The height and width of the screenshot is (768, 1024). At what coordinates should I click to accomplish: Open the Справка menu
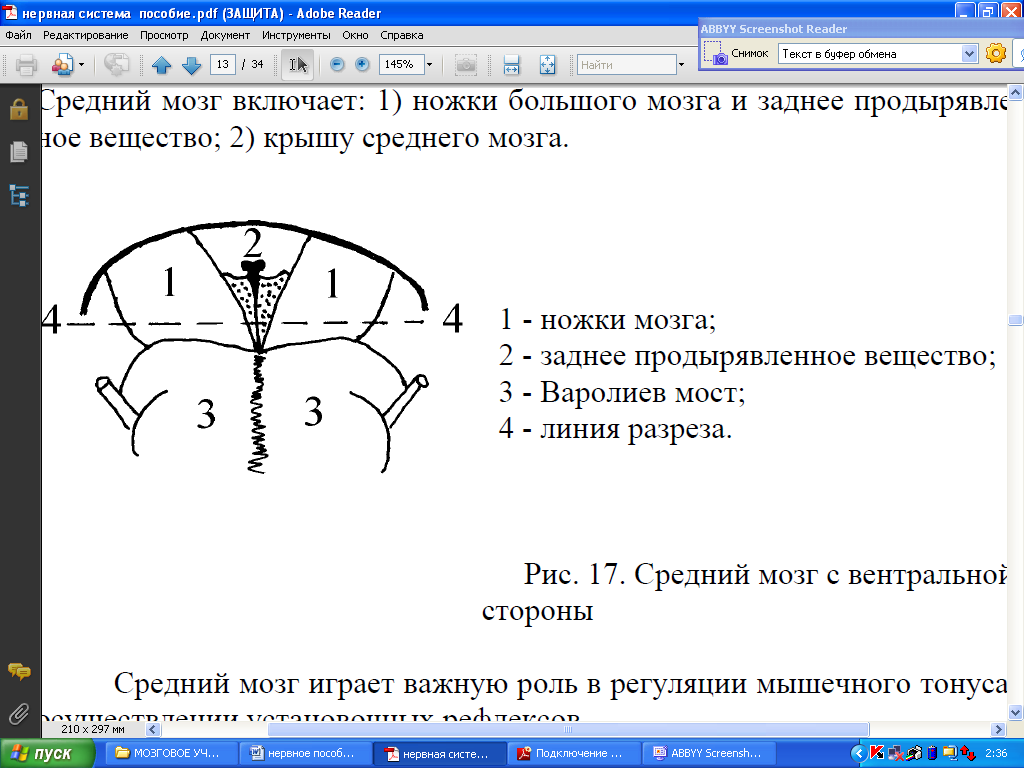tap(402, 35)
